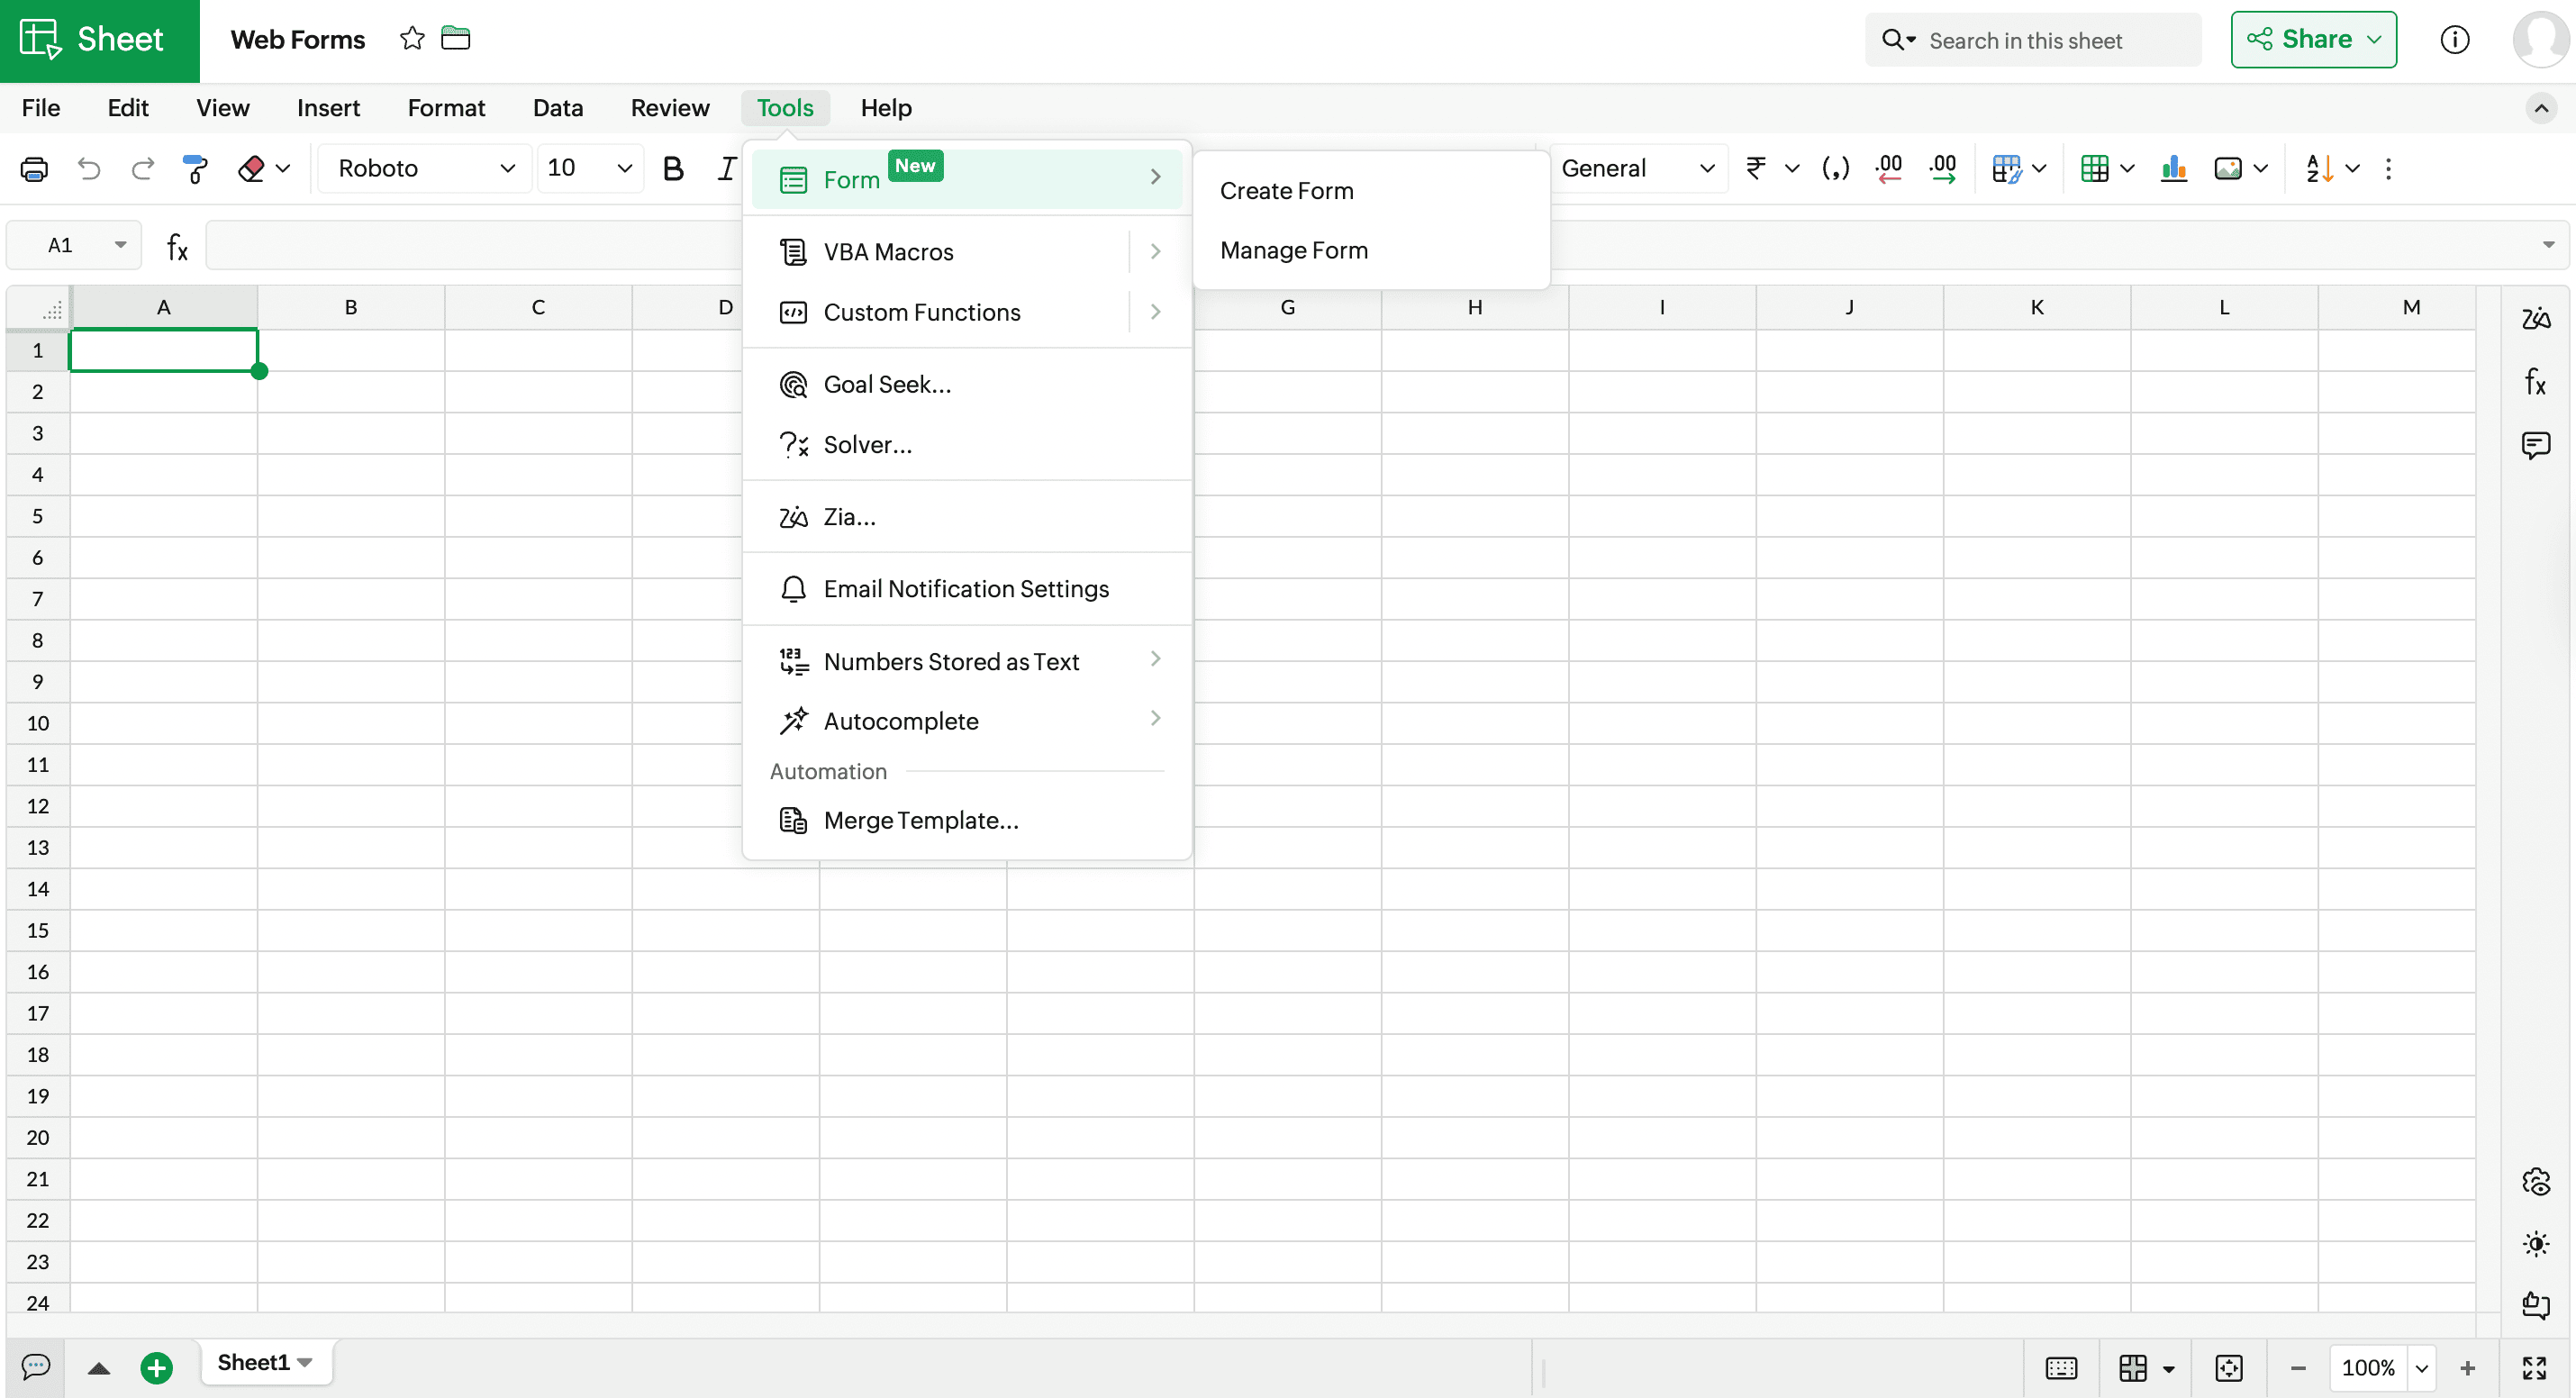Open the comments panel icon on right

pyautogui.click(x=2535, y=445)
